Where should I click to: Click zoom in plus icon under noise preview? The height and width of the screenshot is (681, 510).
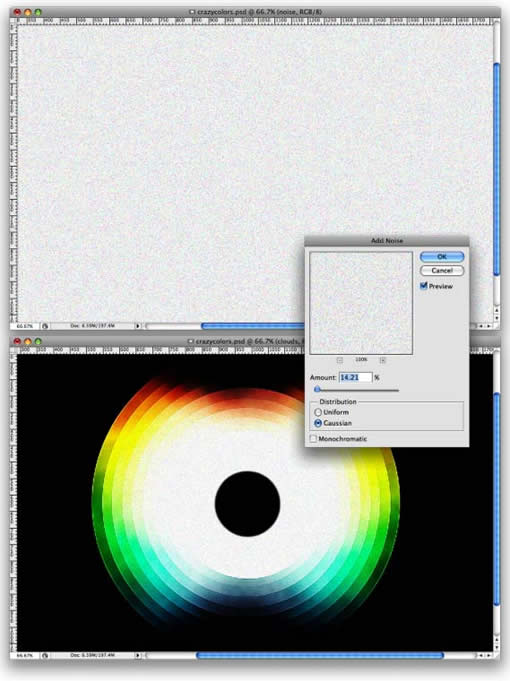tap(383, 360)
